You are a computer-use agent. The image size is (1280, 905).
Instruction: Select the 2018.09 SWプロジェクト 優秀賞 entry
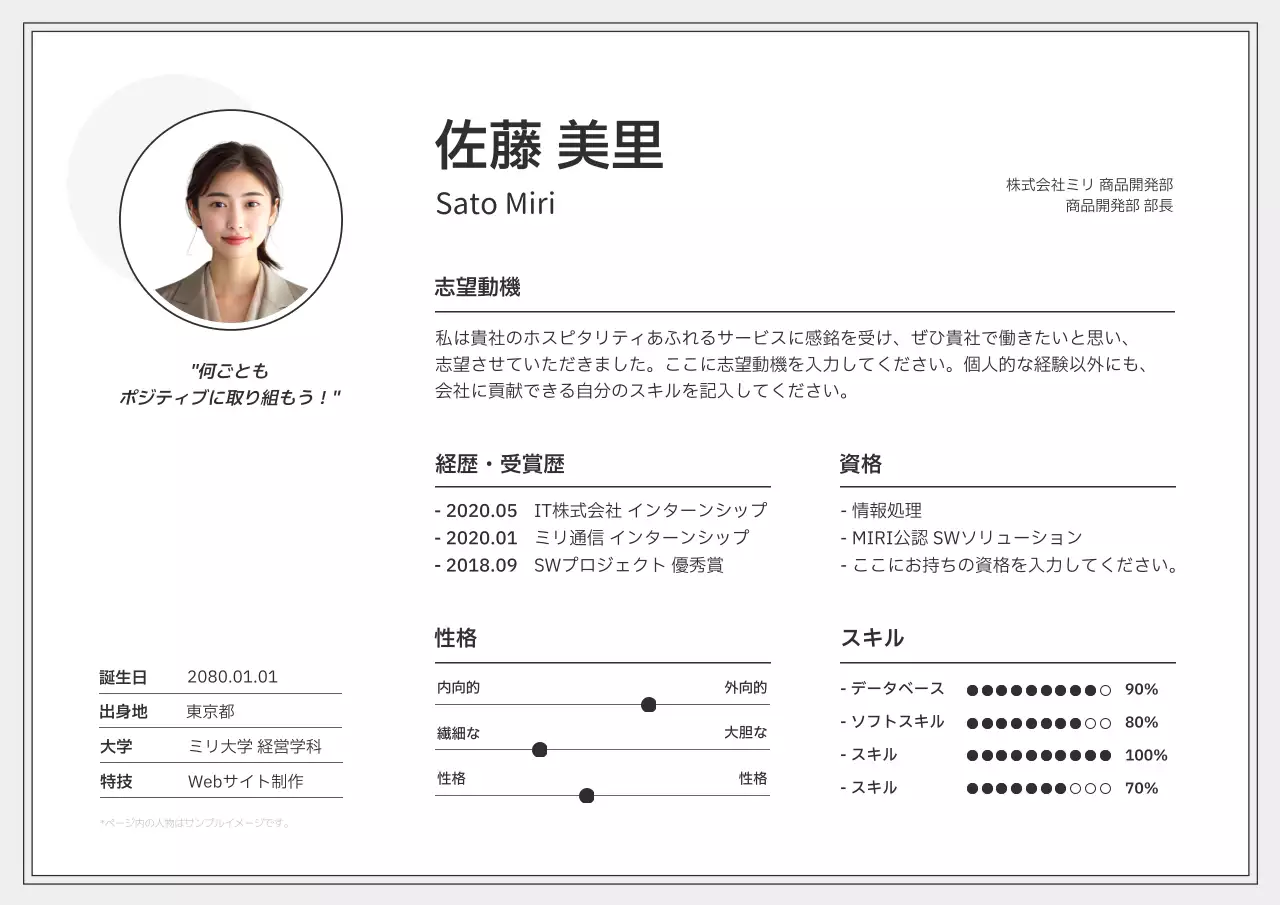pyautogui.click(x=580, y=565)
